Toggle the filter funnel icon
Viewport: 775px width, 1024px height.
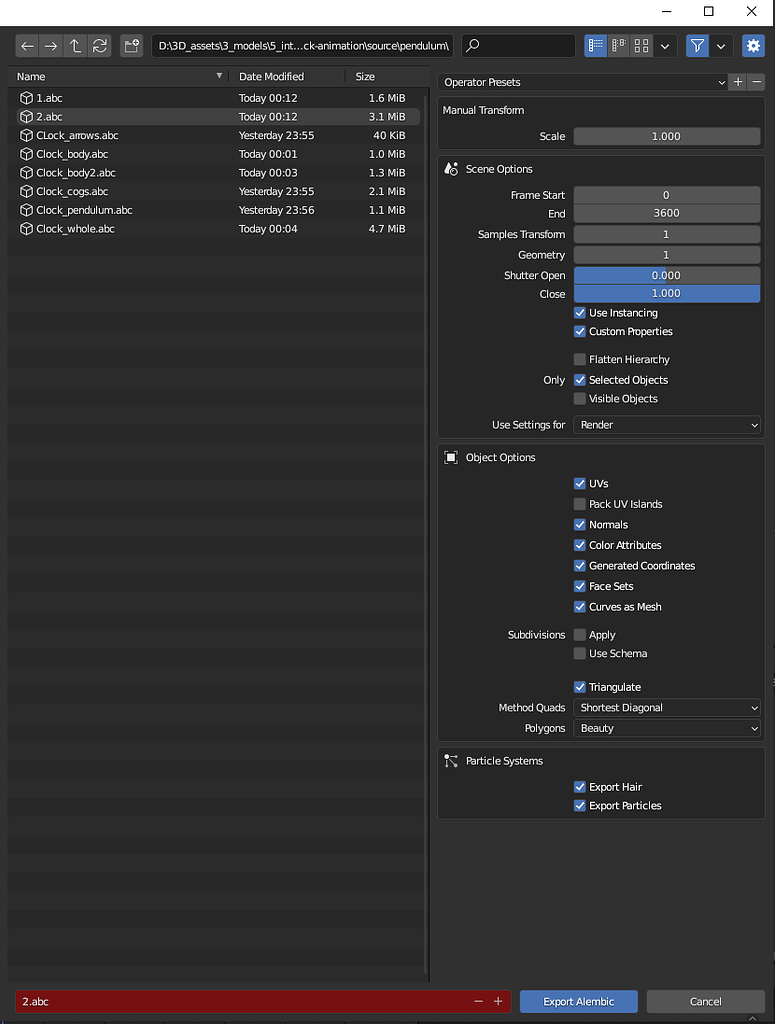point(696,45)
